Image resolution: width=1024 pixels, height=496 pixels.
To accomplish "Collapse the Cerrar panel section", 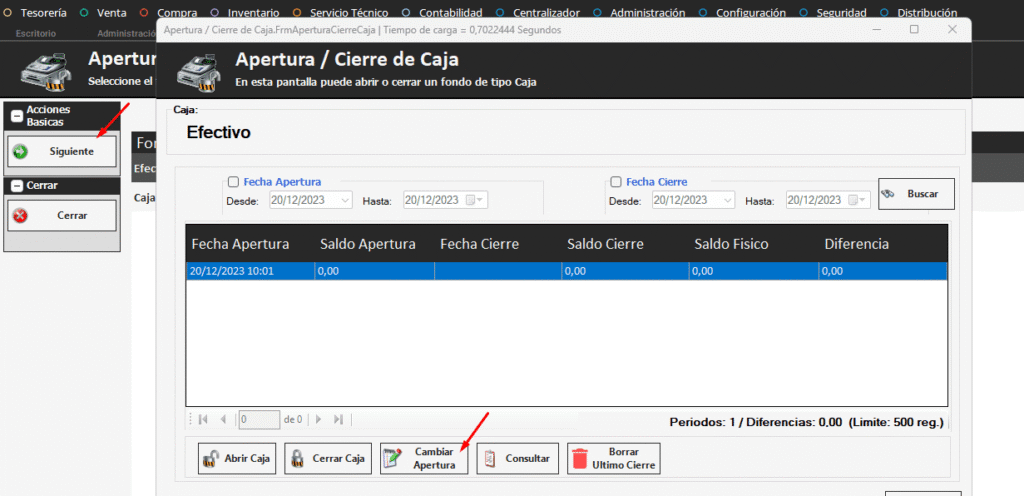I will tap(17, 186).
